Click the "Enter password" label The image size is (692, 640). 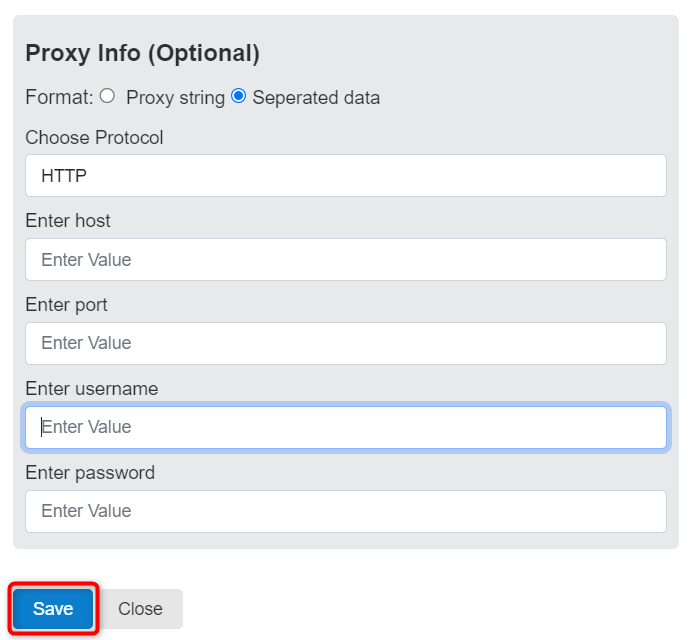click(x=90, y=473)
